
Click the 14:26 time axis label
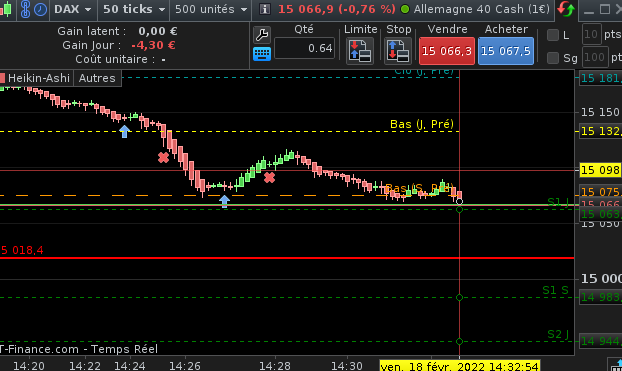184,365
